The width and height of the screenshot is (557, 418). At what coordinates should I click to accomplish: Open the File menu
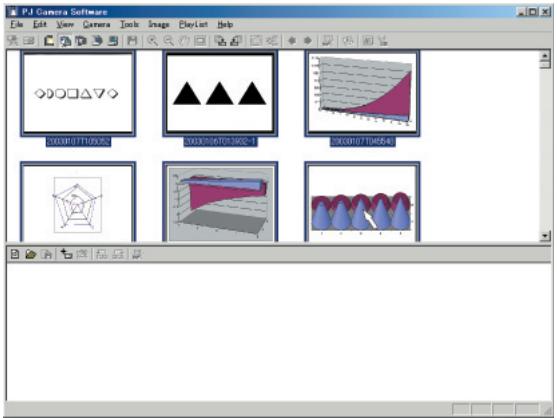click(x=17, y=25)
